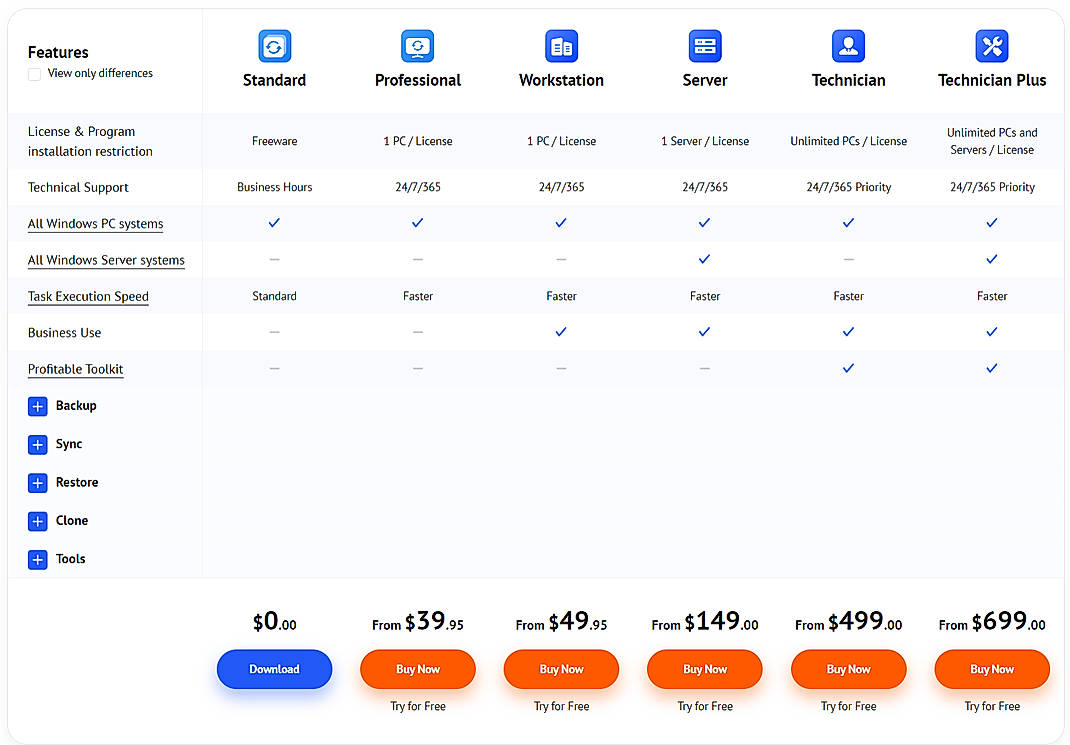Click the Business Hours support cell

click(x=274, y=187)
